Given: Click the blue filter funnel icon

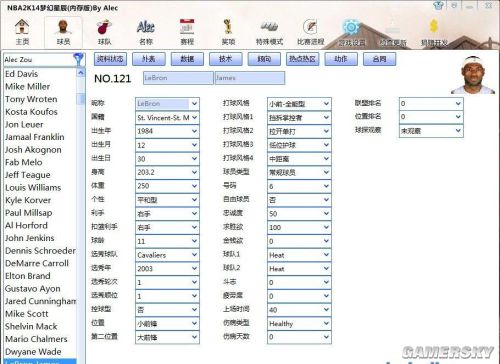Looking at the screenshot, I should 79,59.
